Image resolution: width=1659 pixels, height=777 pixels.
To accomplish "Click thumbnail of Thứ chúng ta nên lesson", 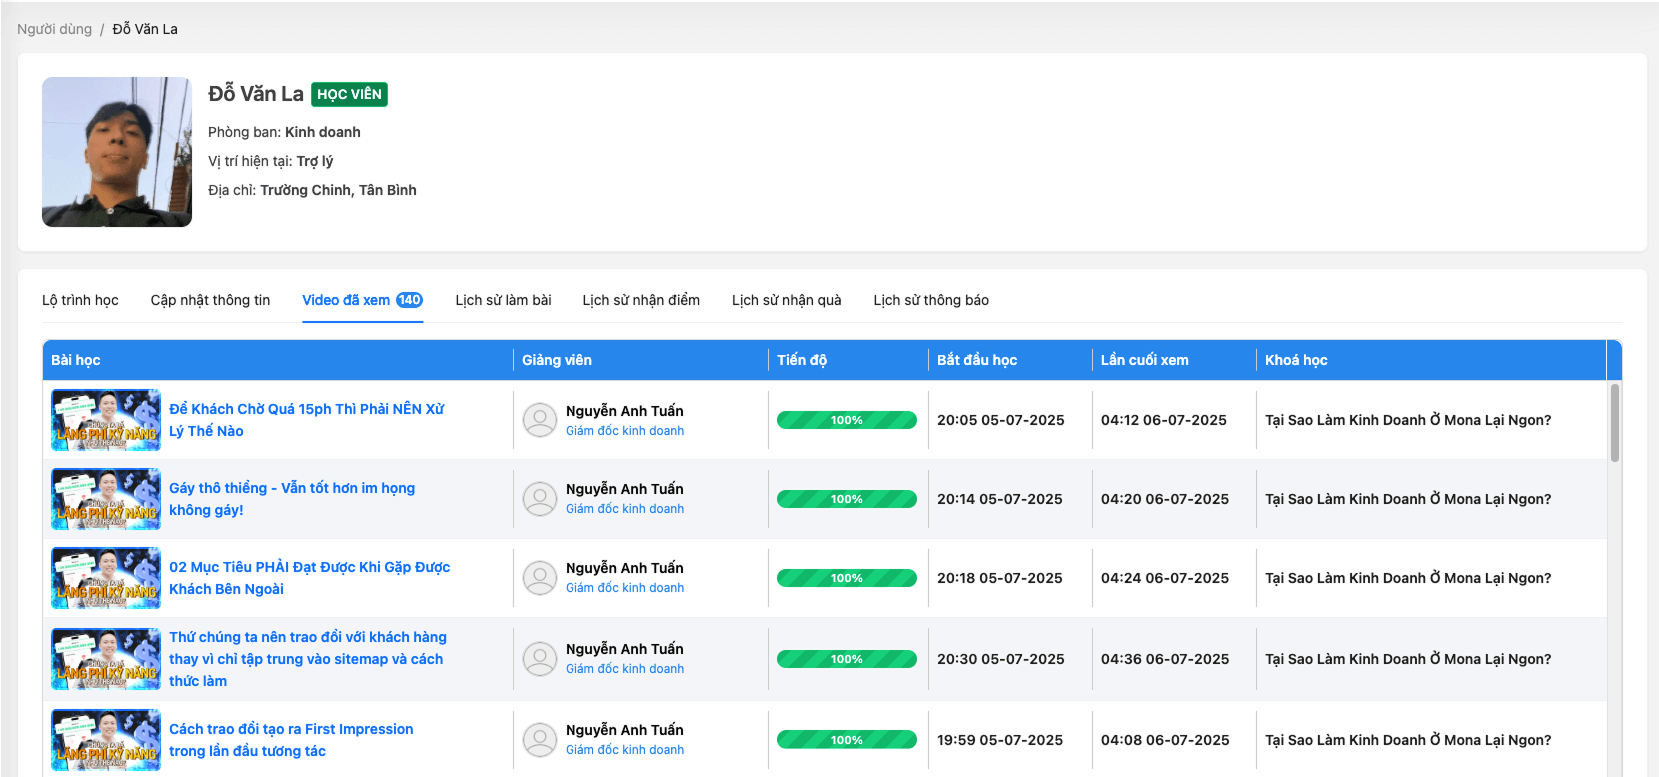I will pyautogui.click(x=106, y=659).
